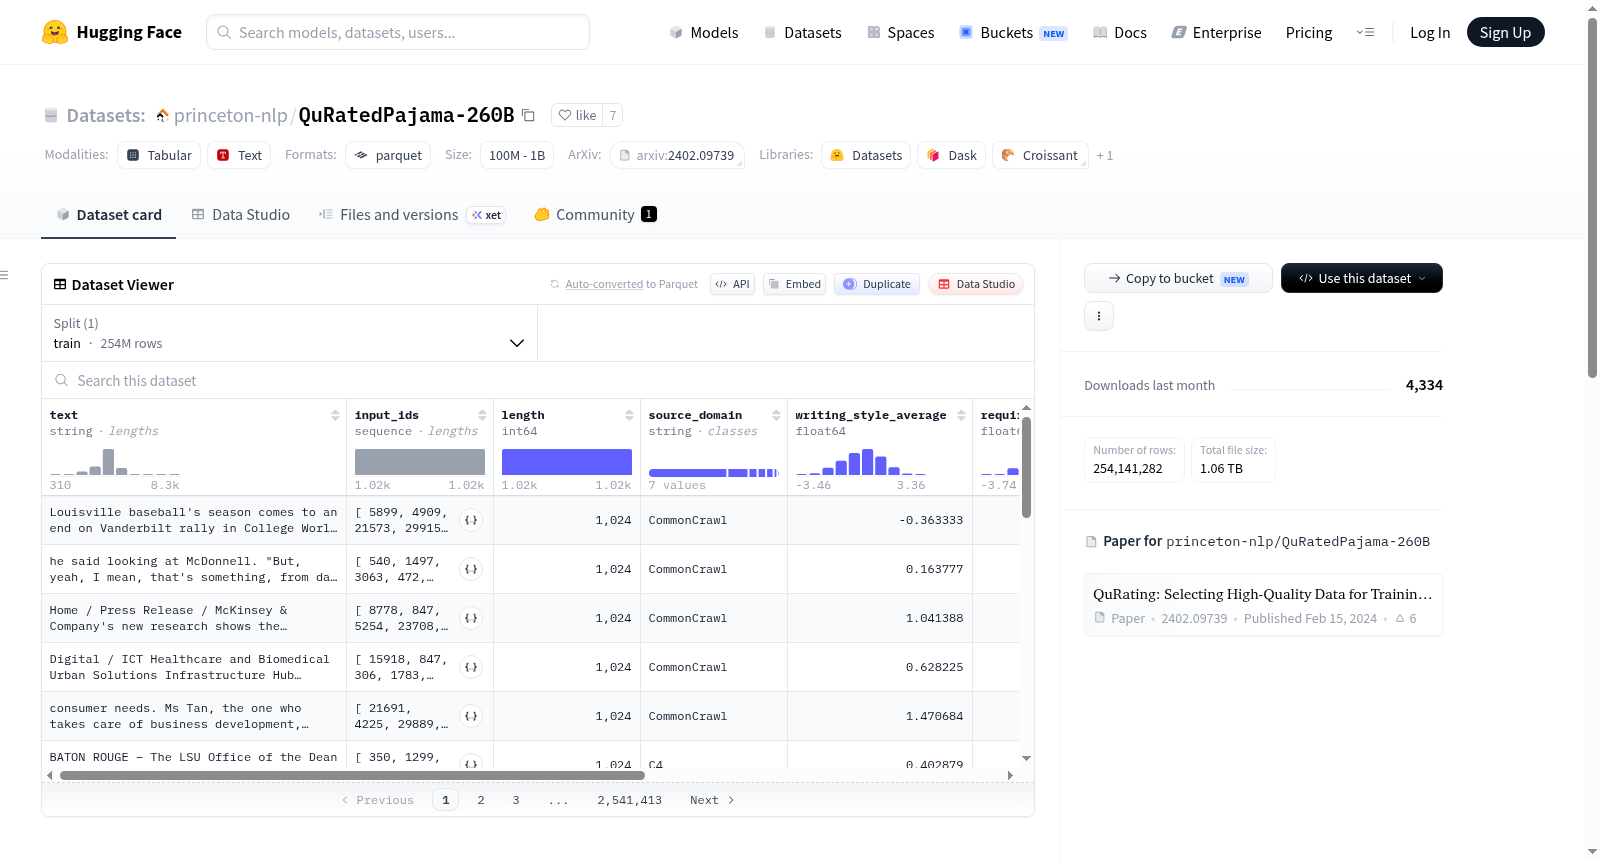
Task: Open the Files and versions tab
Action: pyautogui.click(x=412, y=215)
